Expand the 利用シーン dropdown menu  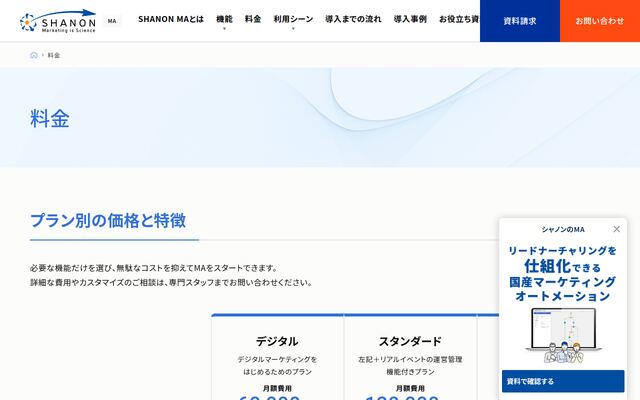(x=293, y=19)
